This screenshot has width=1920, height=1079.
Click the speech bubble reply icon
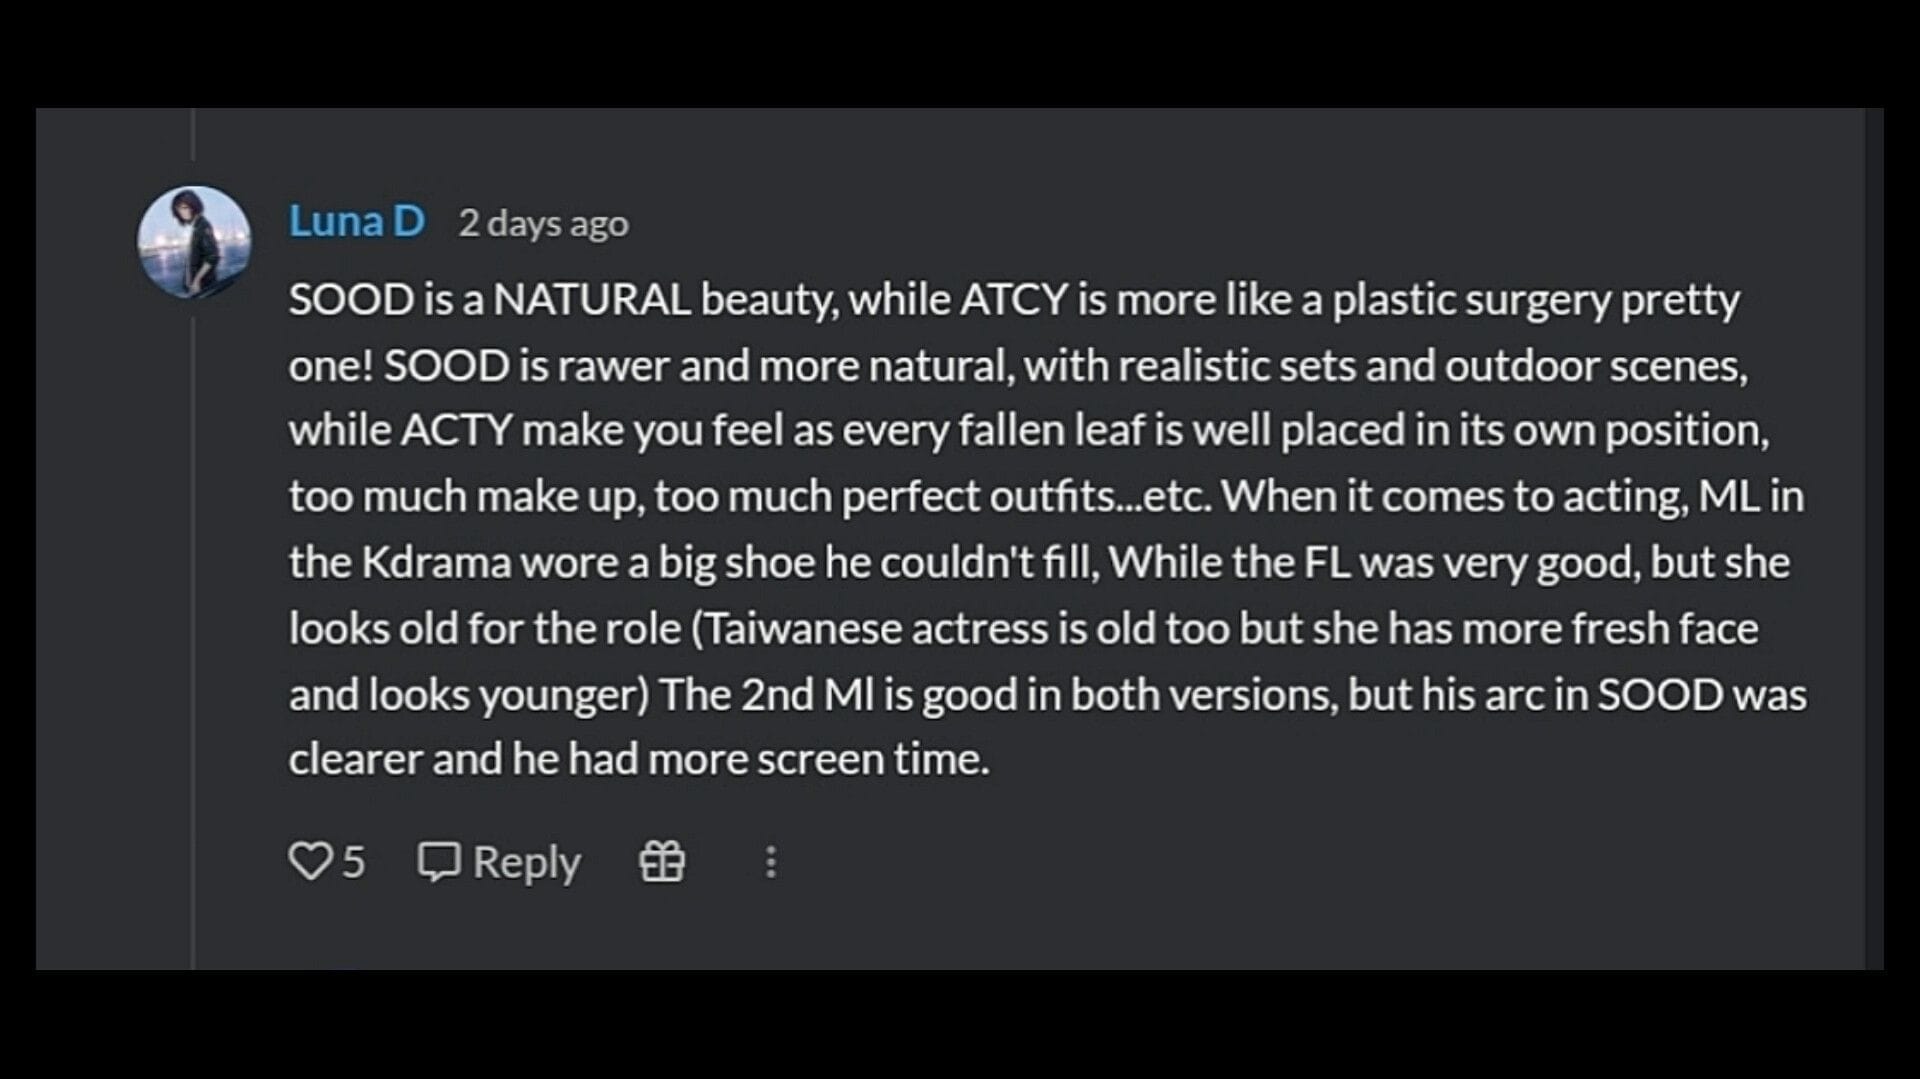(x=438, y=861)
